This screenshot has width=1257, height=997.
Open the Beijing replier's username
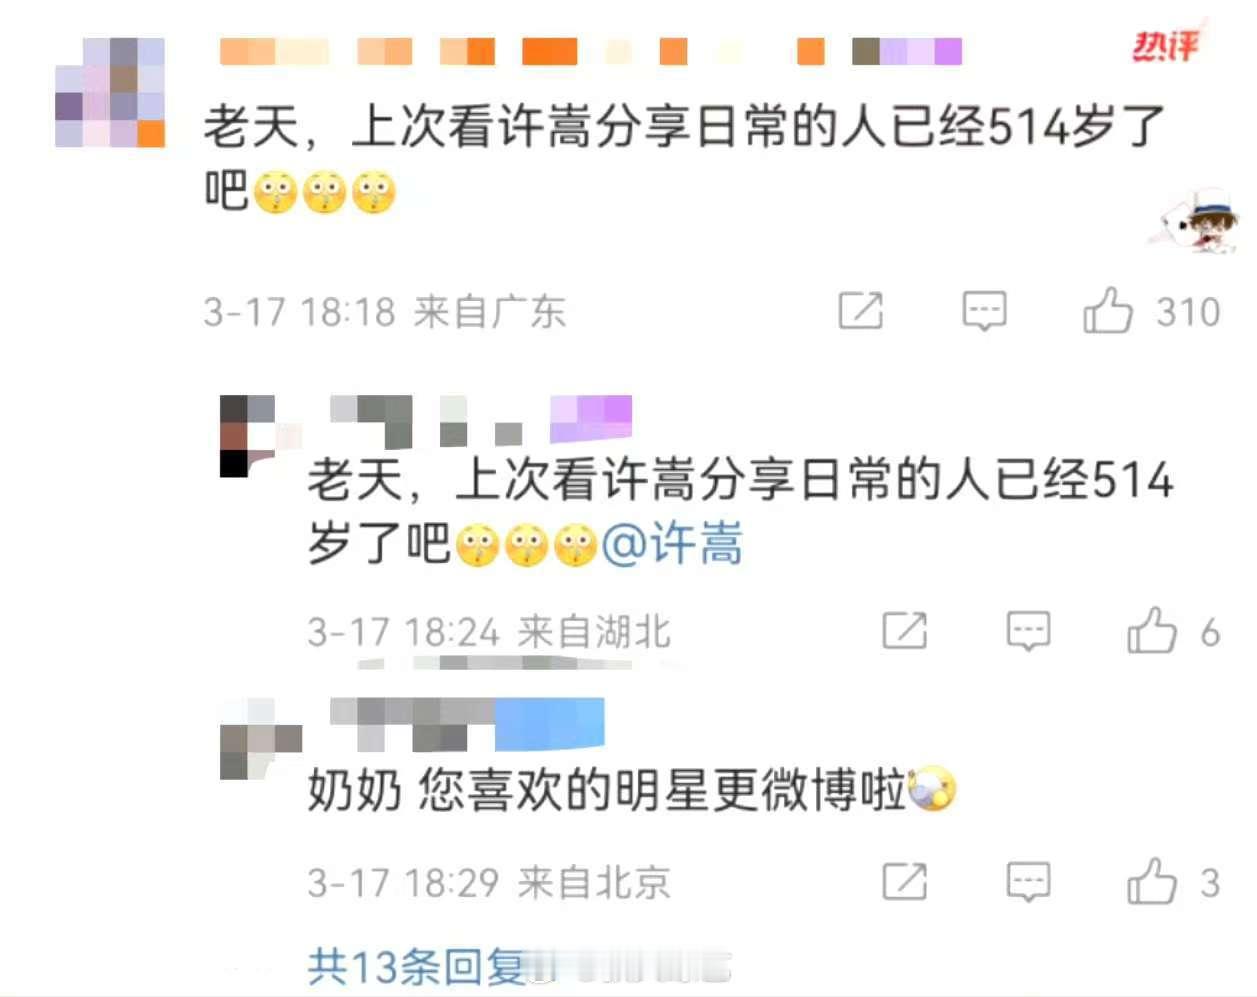coord(467,724)
